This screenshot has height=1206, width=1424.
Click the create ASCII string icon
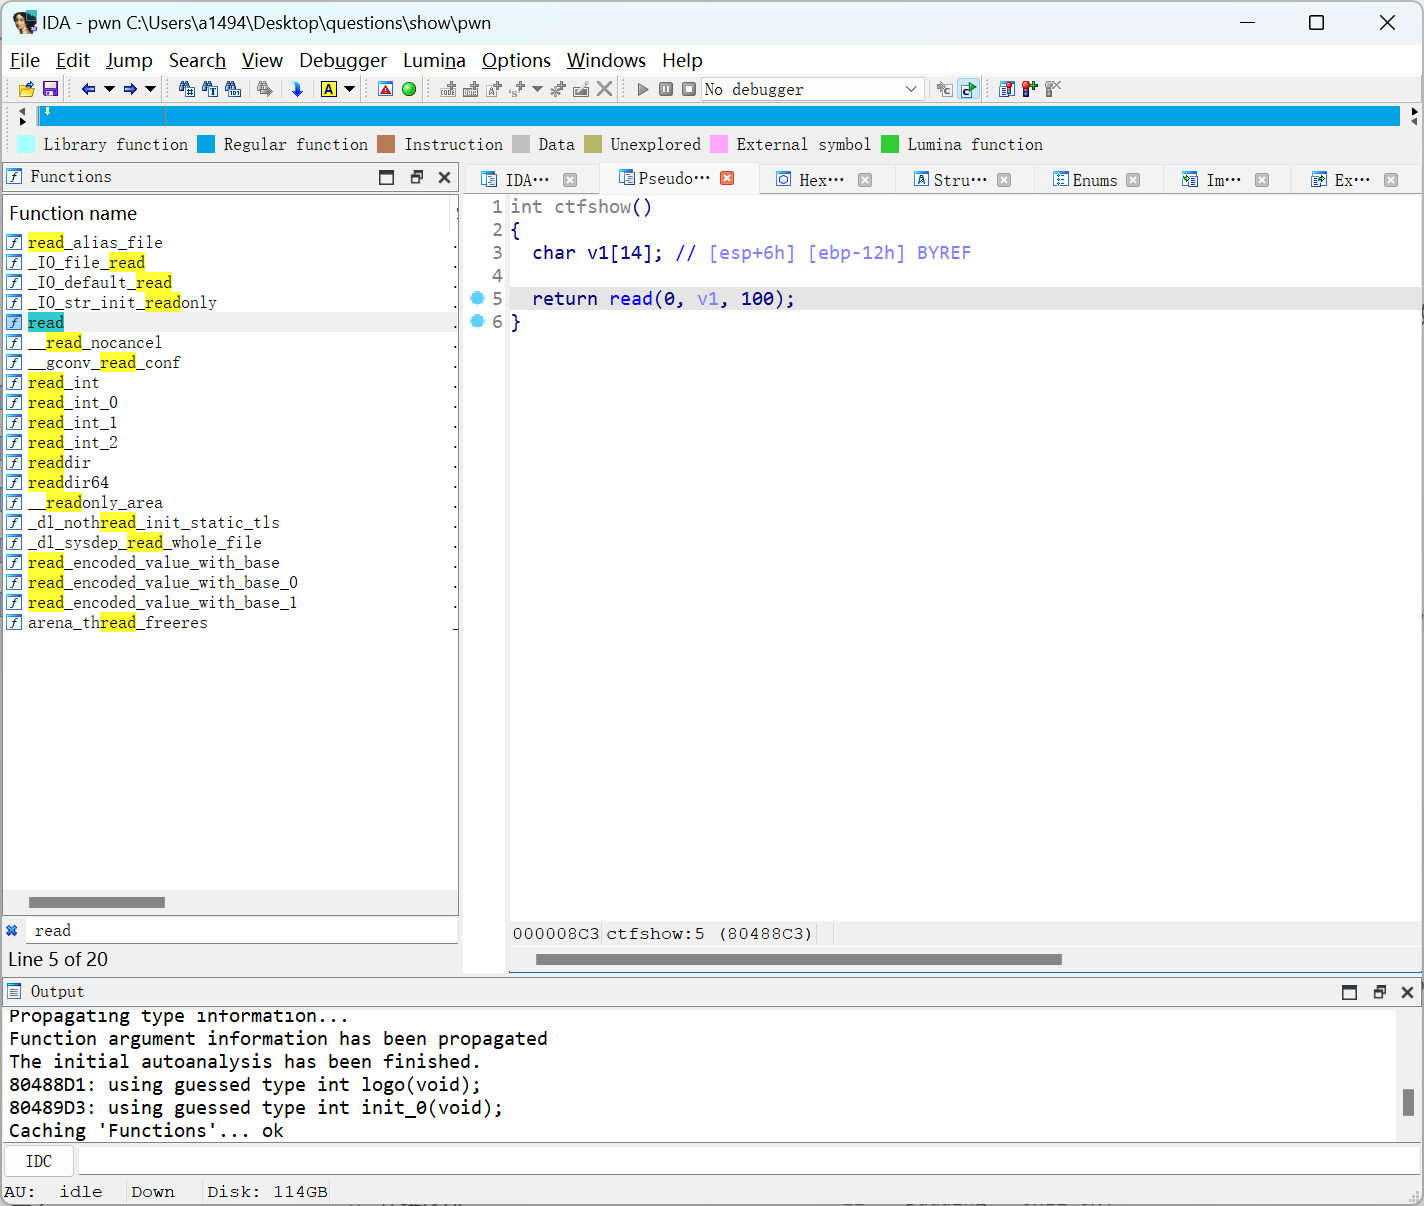click(x=494, y=89)
